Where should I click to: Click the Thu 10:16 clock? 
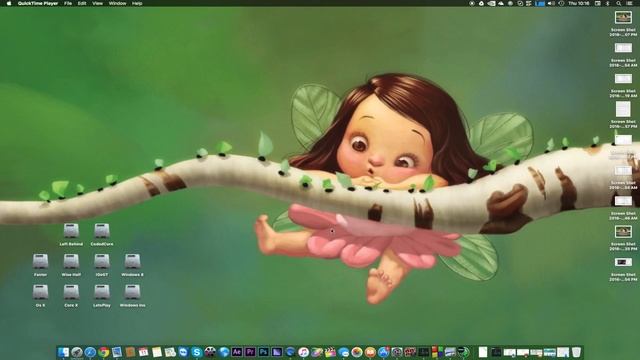(x=579, y=3)
